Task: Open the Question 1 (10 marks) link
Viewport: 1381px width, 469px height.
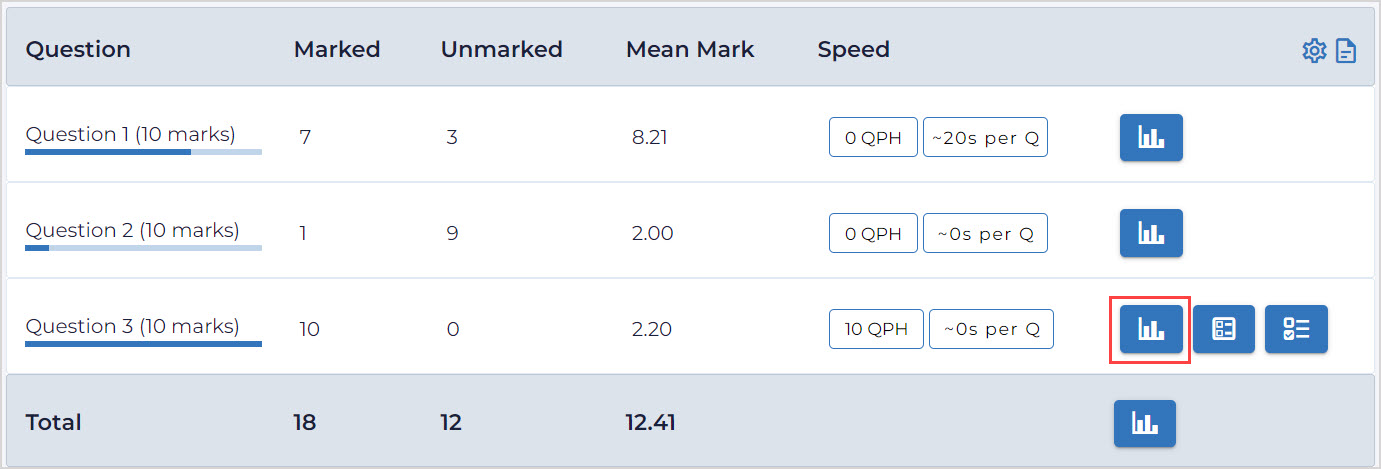Action: pyautogui.click(x=130, y=134)
